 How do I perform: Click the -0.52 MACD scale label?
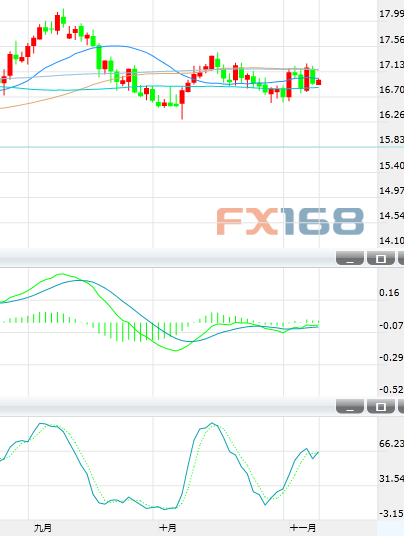[391, 389]
